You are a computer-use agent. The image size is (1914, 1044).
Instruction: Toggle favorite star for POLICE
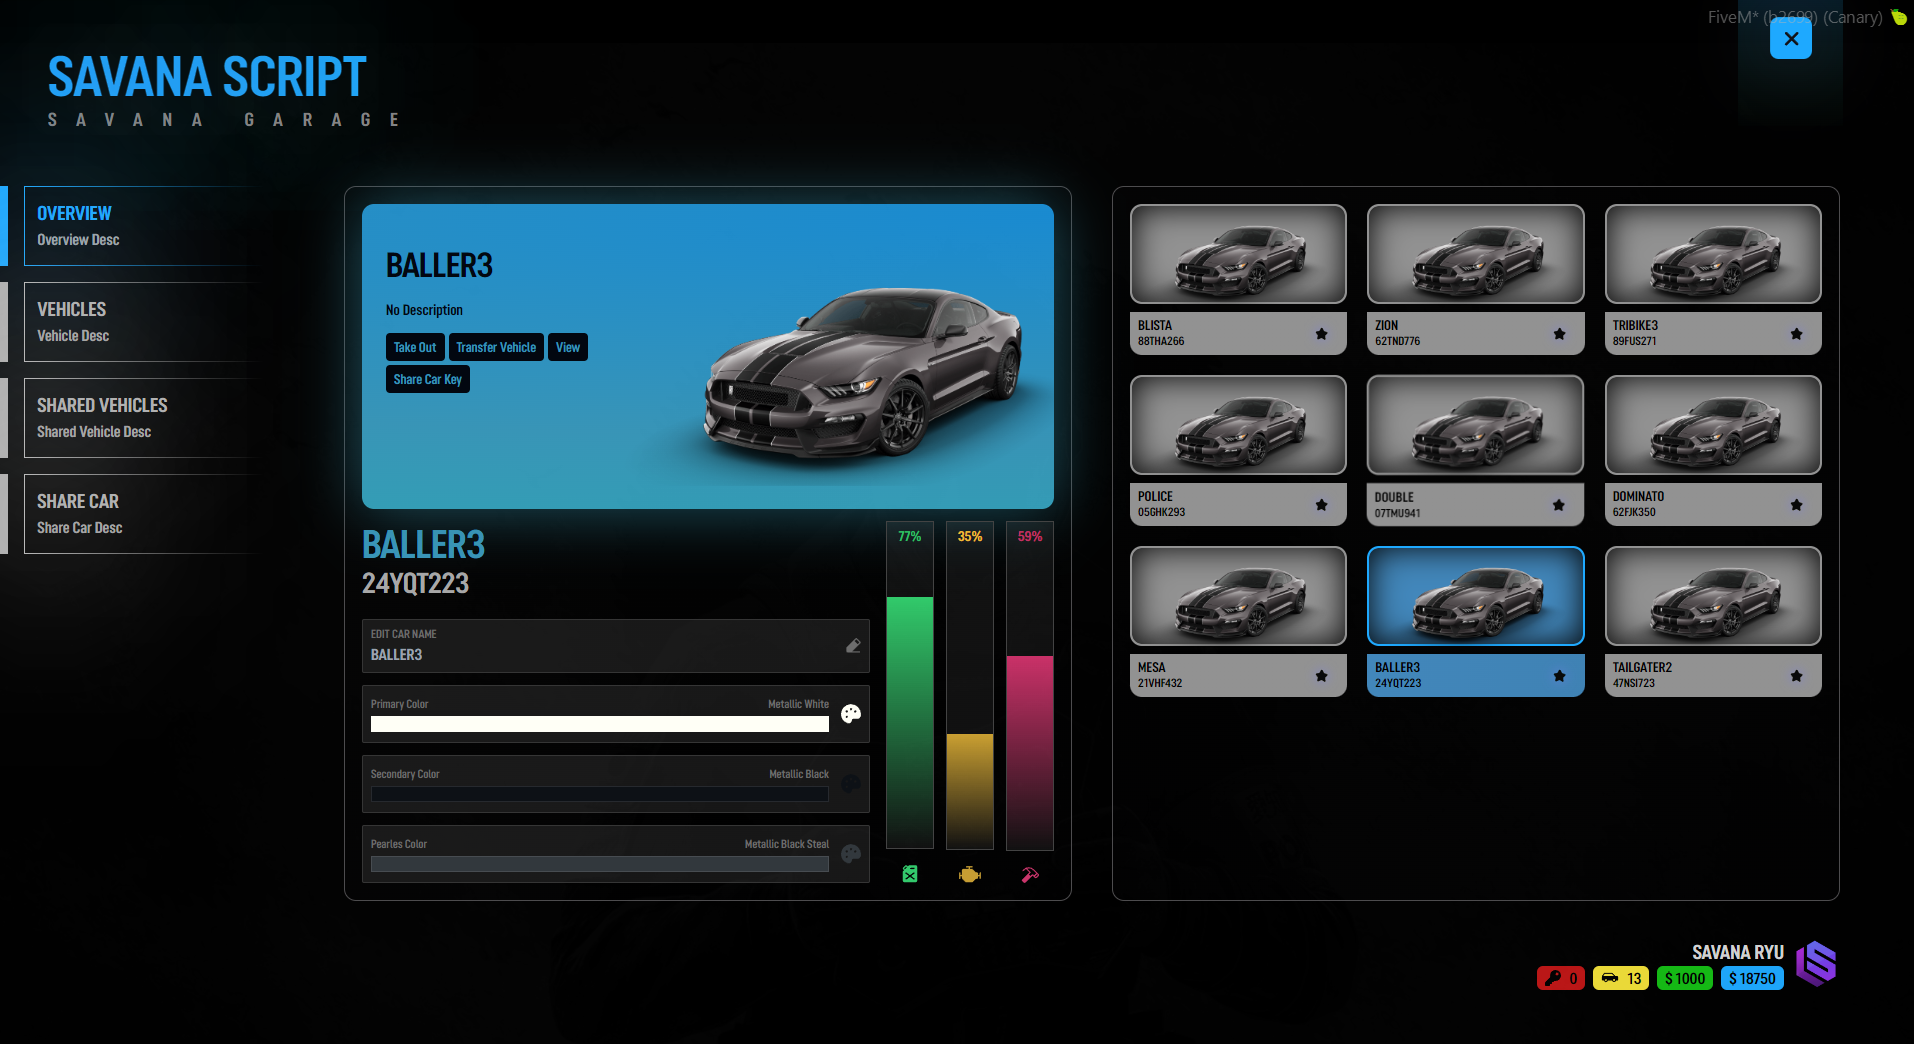pos(1322,505)
